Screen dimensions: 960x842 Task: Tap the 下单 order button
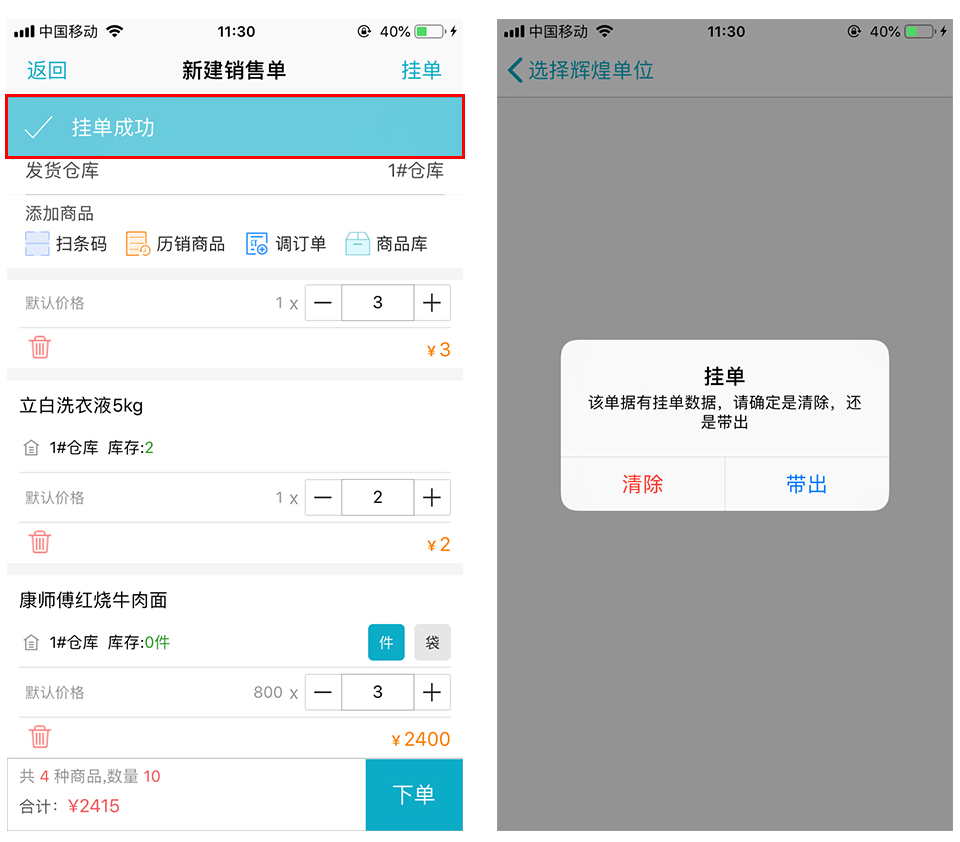pos(414,795)
